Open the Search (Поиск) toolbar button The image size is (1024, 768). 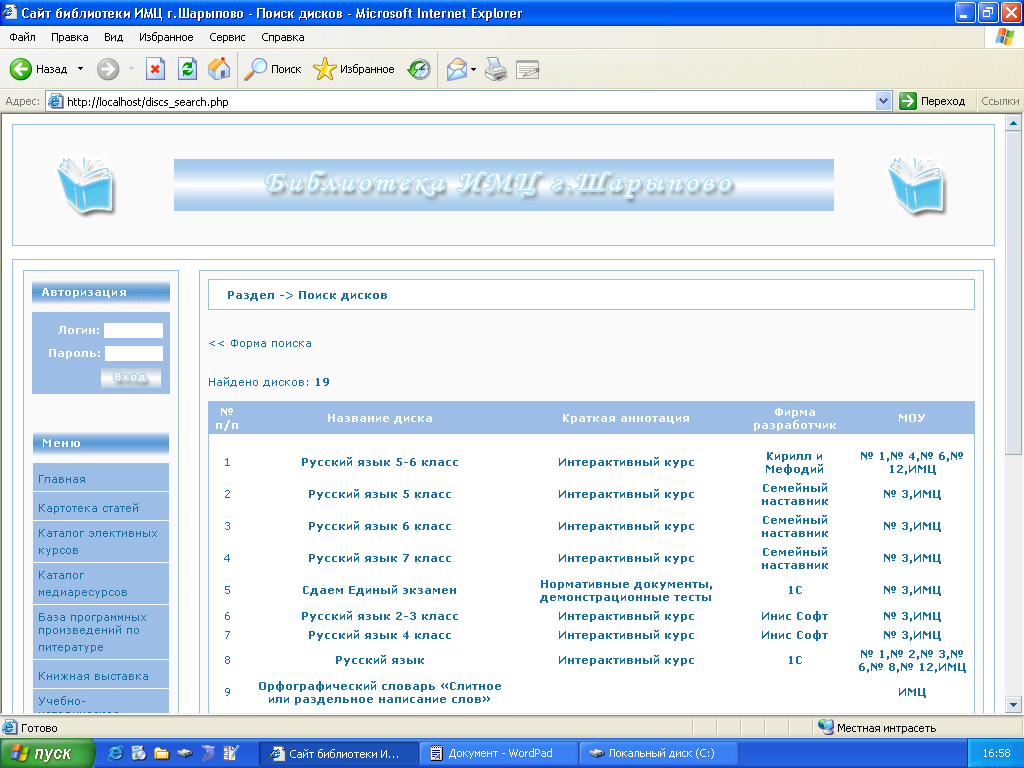click(274, 69)
